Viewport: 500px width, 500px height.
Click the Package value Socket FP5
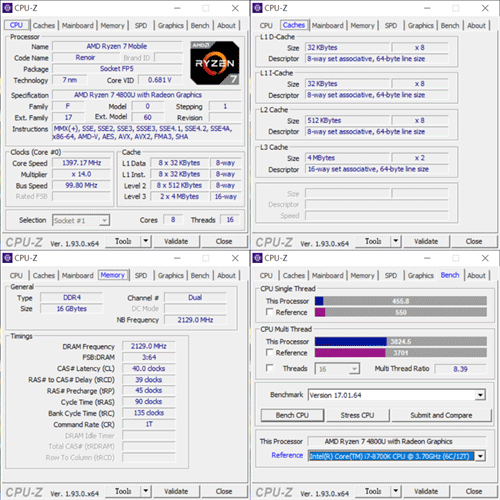[x=117, y=69]
